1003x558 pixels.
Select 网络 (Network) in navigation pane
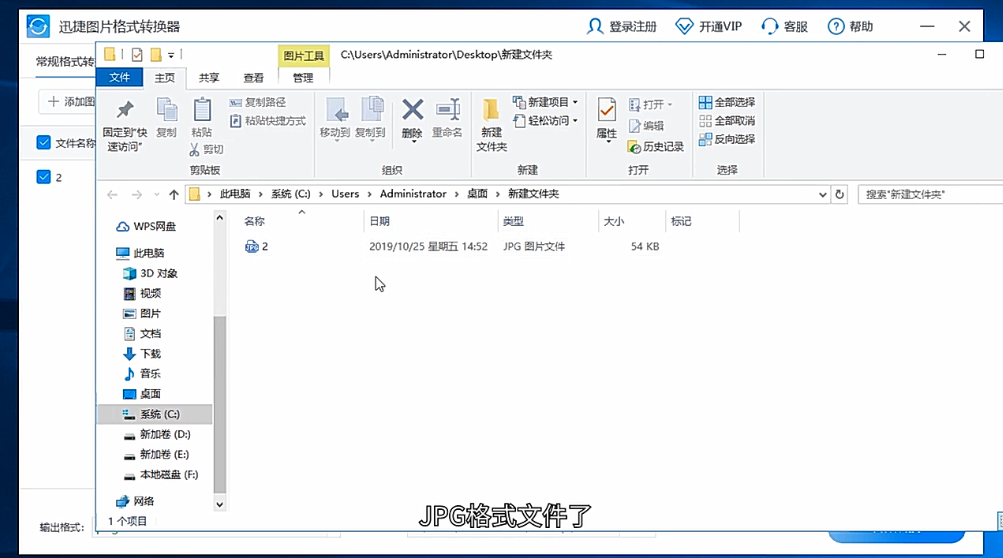(x=136, y=501)
